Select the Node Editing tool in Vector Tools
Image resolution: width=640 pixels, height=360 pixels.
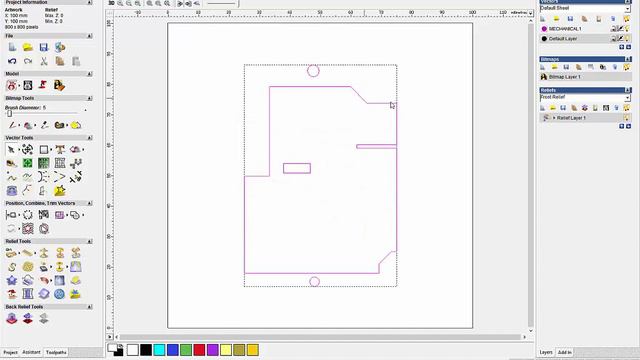click(x=11, y=150)
